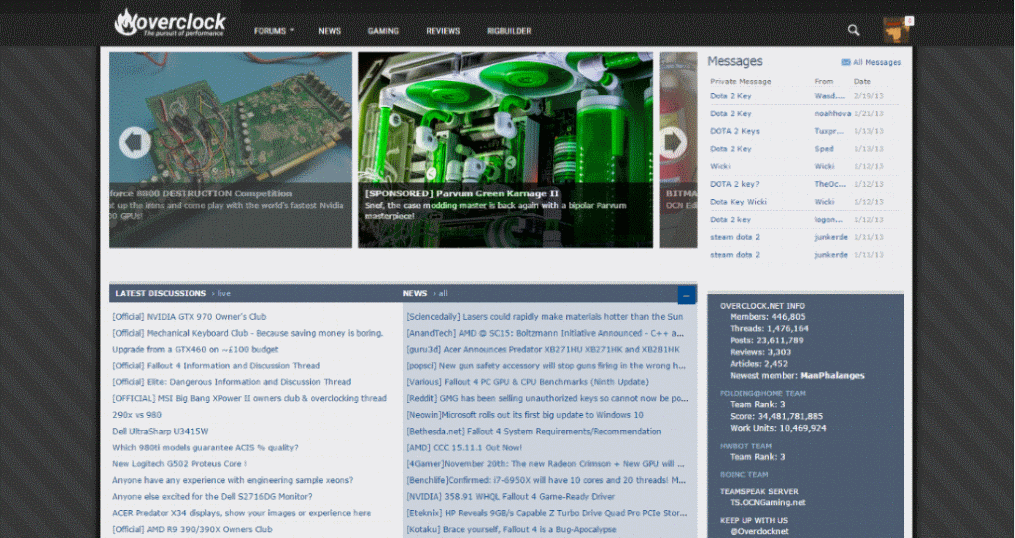Screen dimensions: 1015x538
Task: Open 'Dota Key Wicki' message
Action: tap(738, 201)
